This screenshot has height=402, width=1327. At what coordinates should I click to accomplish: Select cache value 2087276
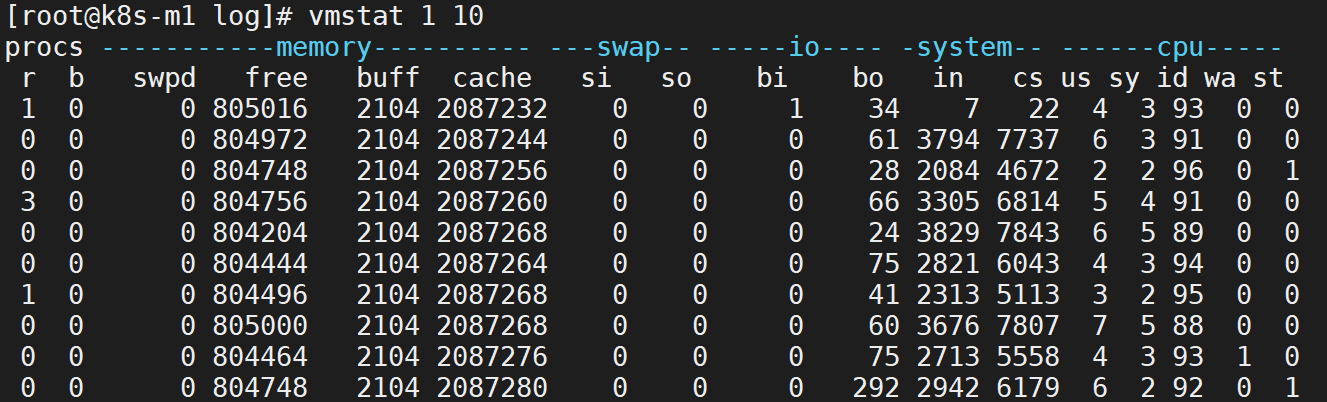click(492, 357)
